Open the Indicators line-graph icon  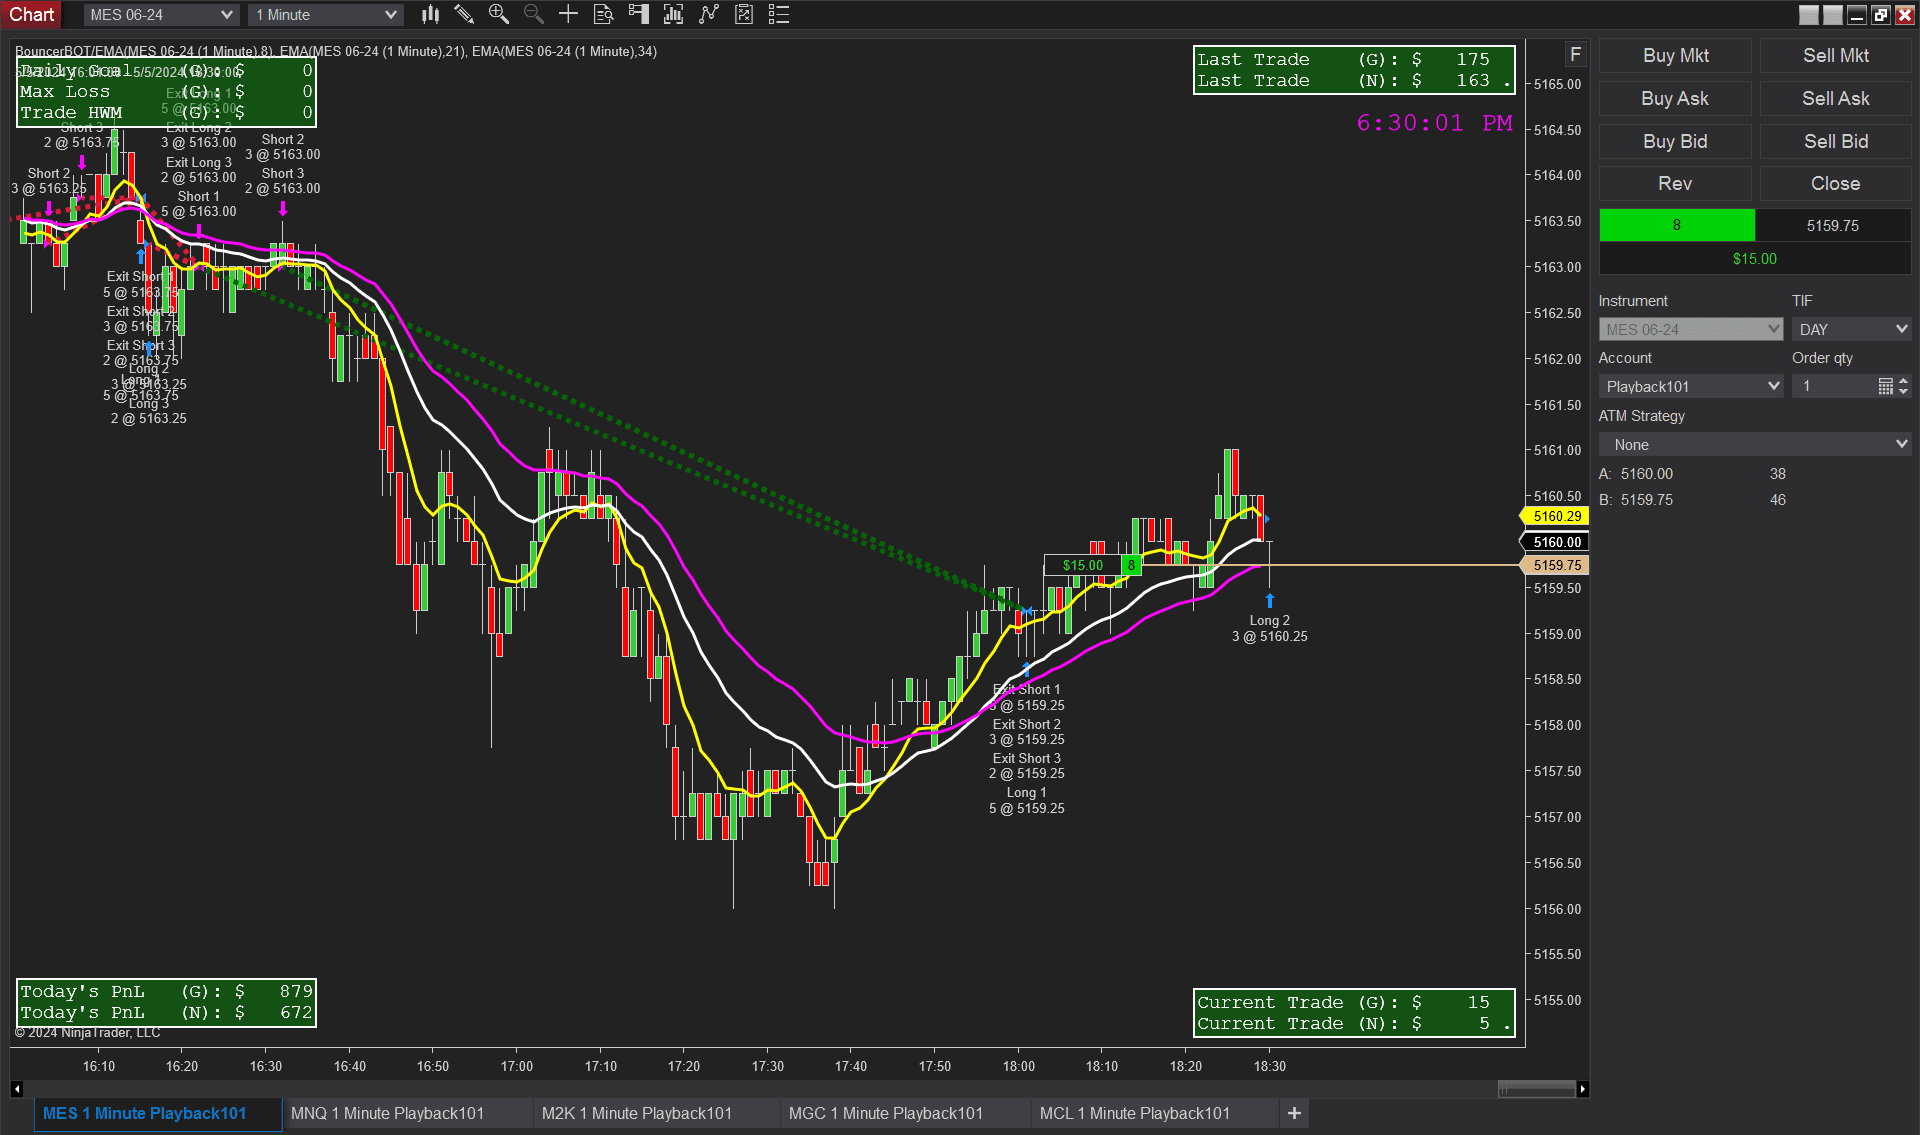tap(709, 14)
